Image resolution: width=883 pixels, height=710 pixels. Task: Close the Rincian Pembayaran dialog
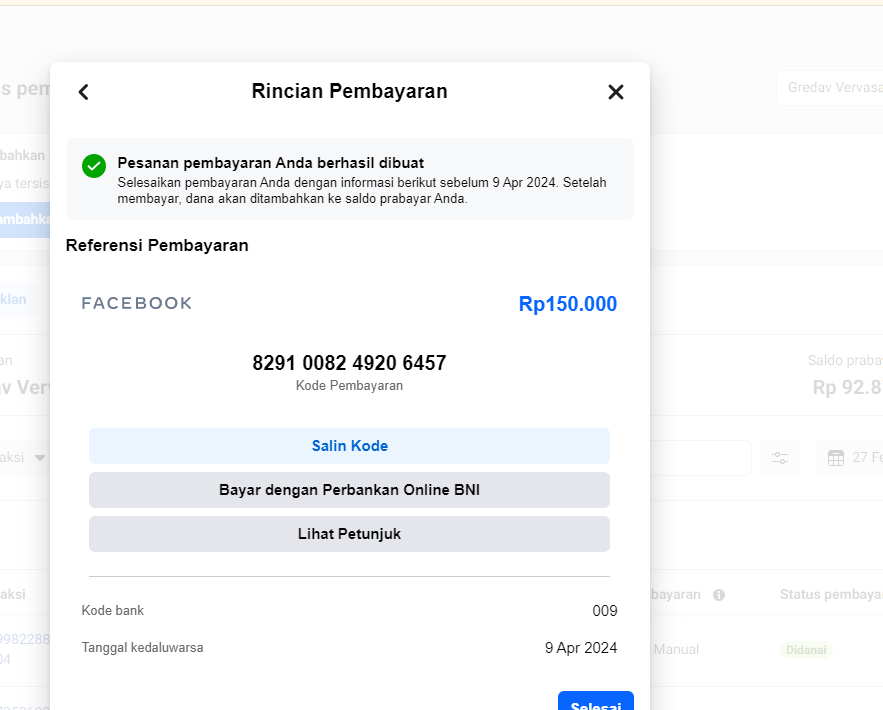click(616, 92)
